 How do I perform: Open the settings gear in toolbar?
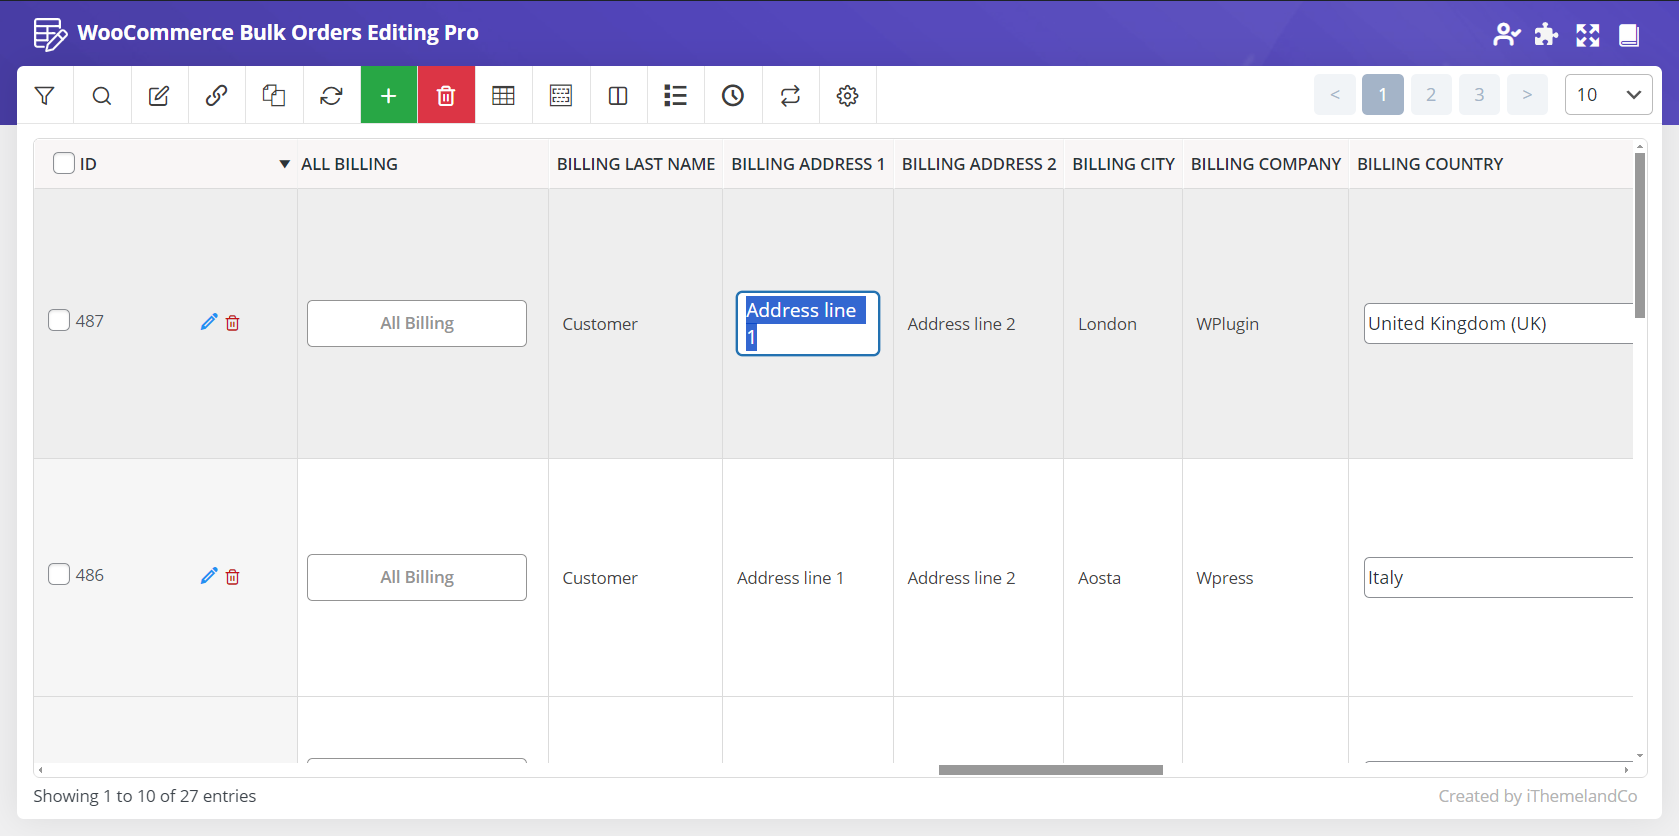click(847, 96)
